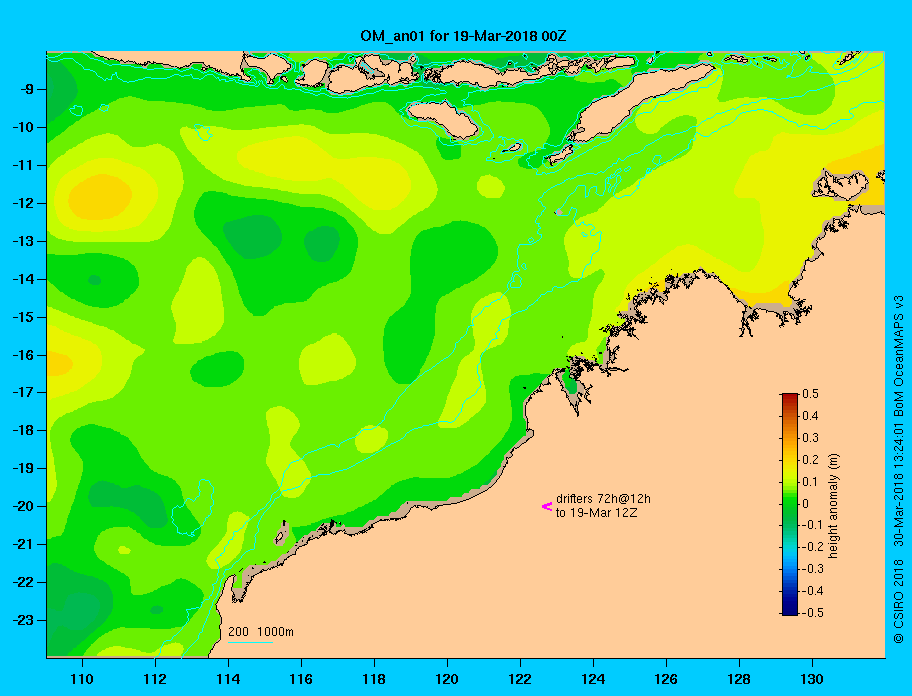The height and width of the screenshot is (696, 912).
Task: Click the latitude axis label "-13"
Action: (x=23, y=241)
